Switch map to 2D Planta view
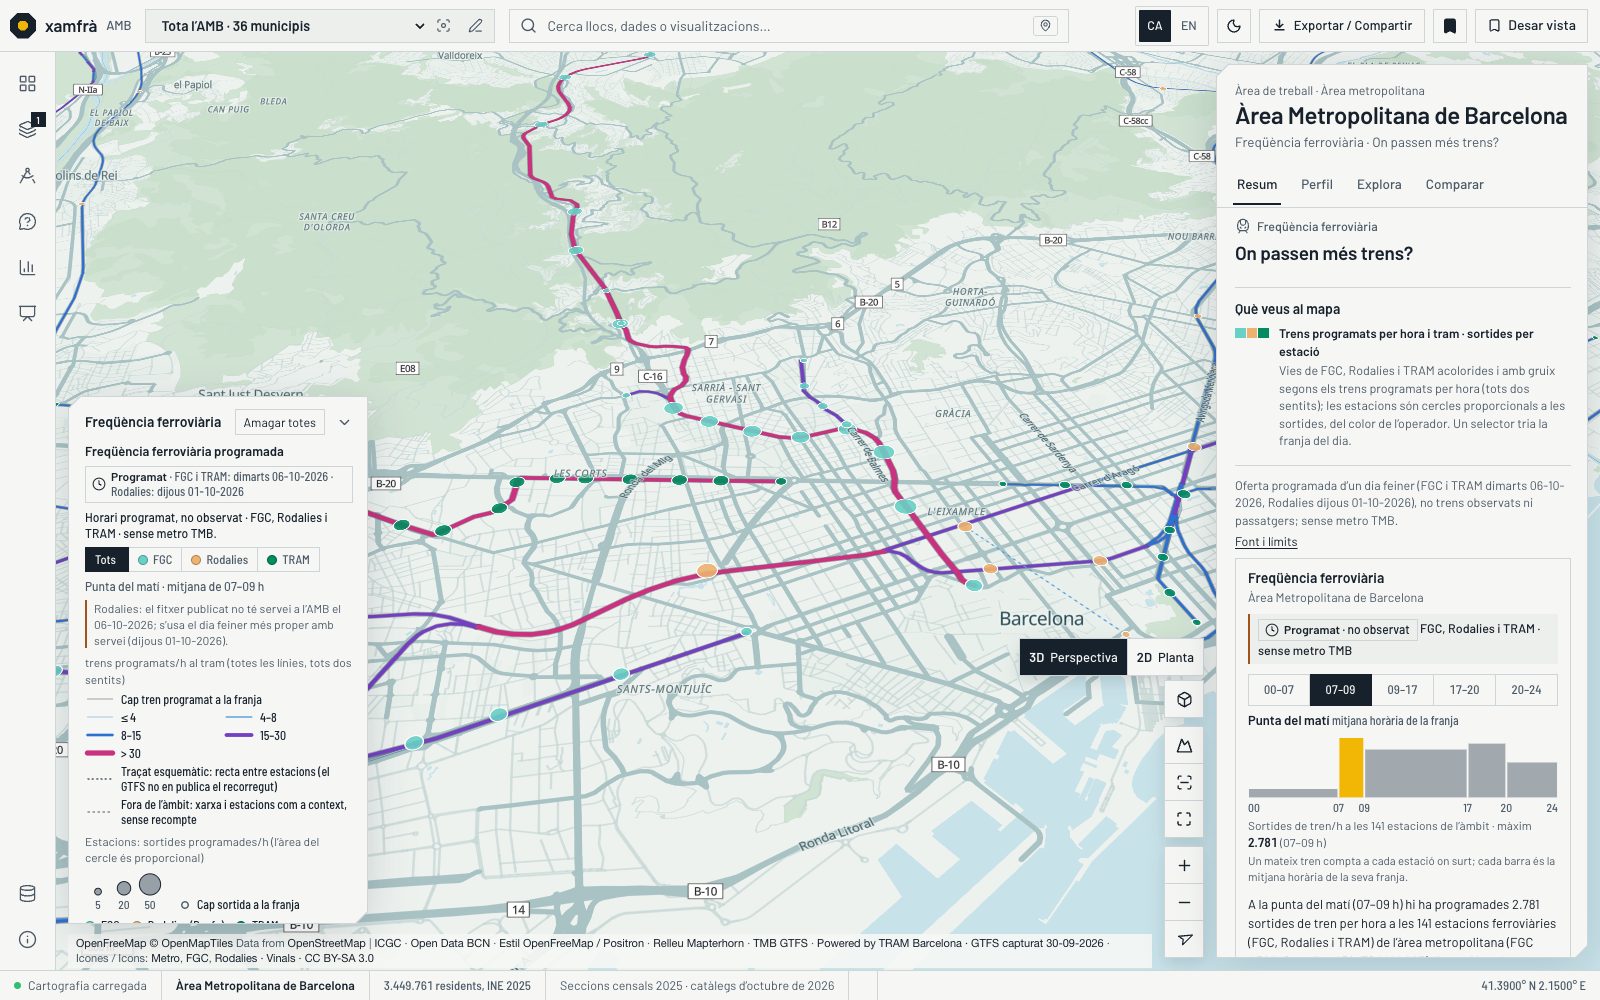 coord(1165,657)
